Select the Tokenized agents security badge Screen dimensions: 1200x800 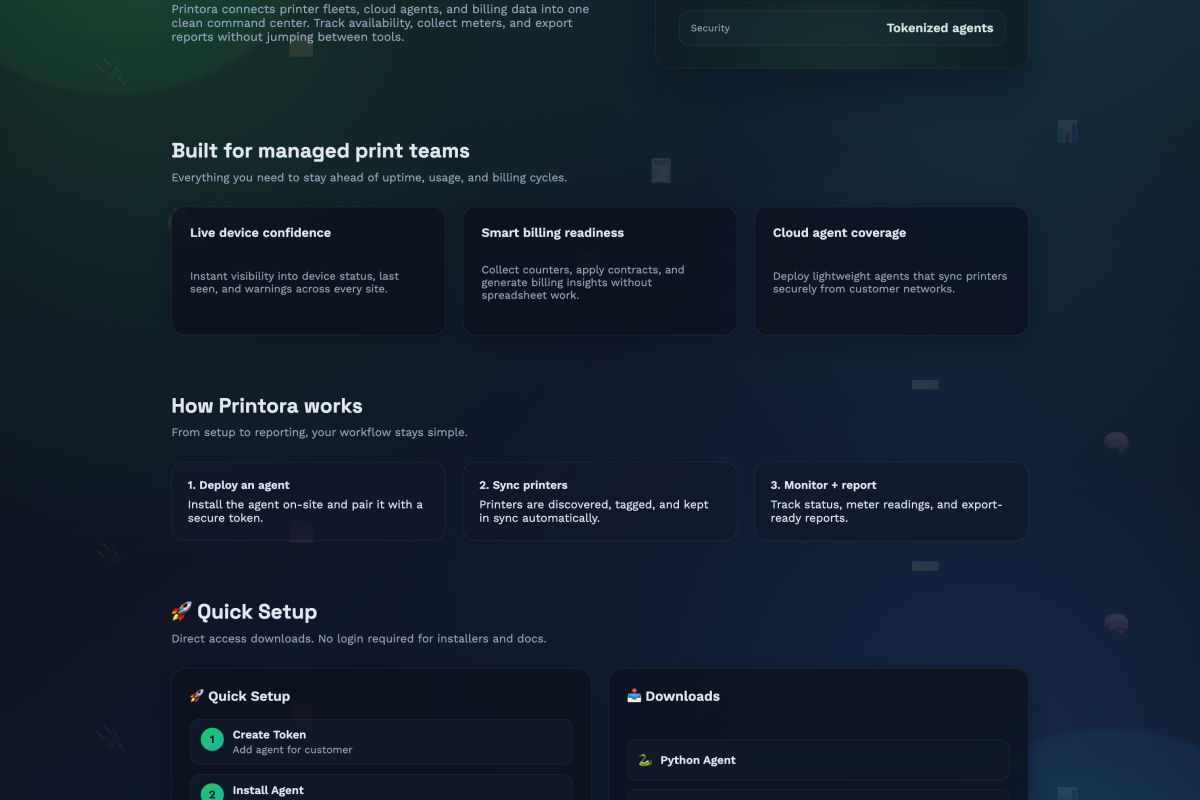[940, 28]
